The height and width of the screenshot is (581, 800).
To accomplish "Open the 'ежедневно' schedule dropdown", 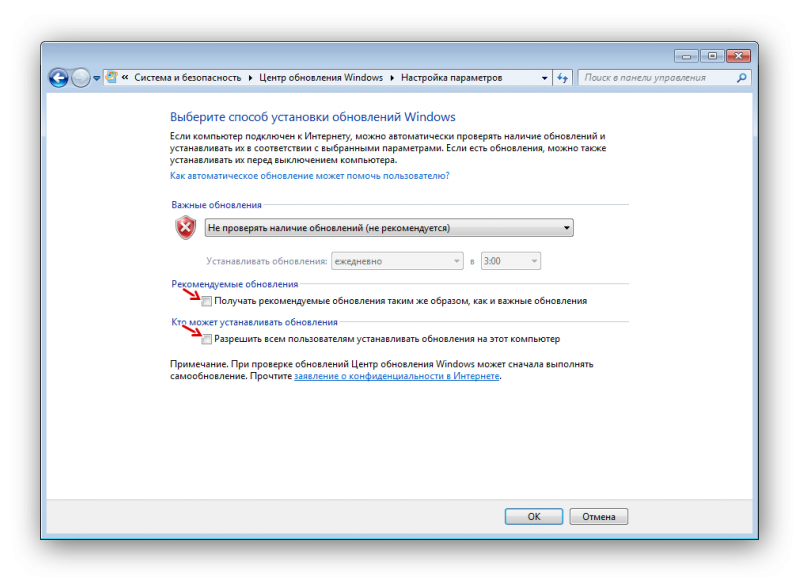I will 397,261.
